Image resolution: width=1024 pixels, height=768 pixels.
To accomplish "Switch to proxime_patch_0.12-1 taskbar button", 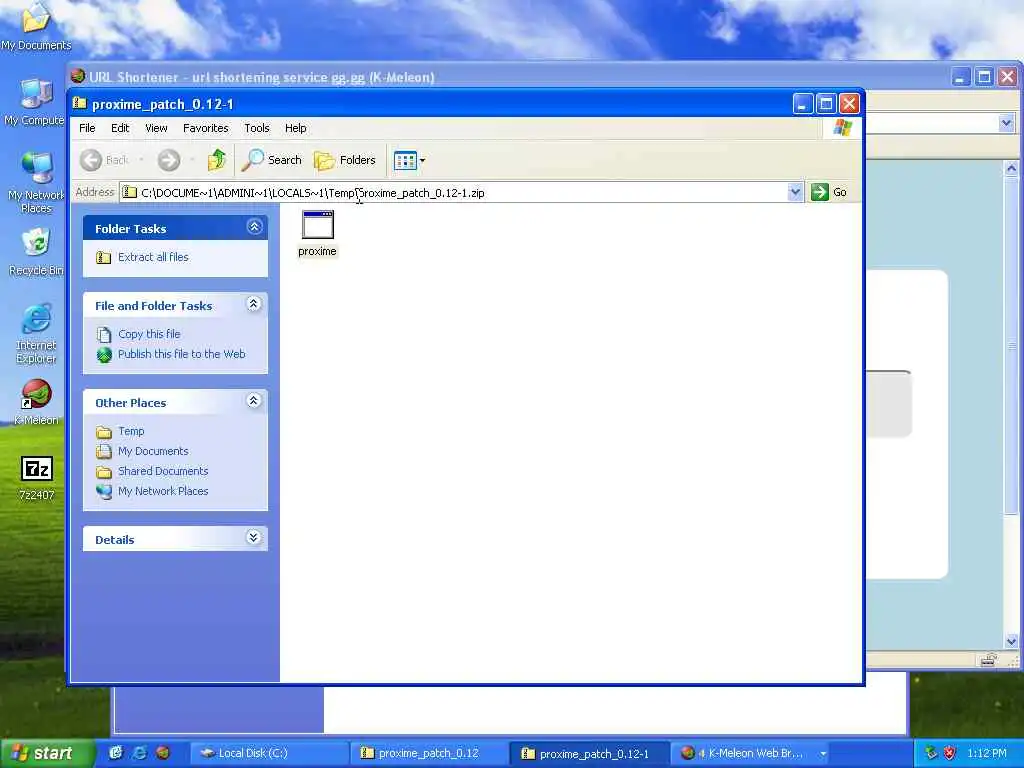I will (x=589, y=753).
